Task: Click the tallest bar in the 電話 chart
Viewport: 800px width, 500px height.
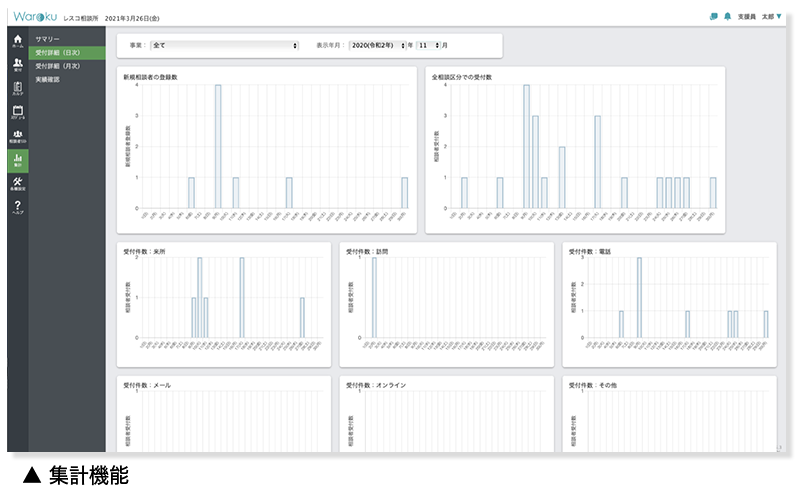Action: (639, 297)
